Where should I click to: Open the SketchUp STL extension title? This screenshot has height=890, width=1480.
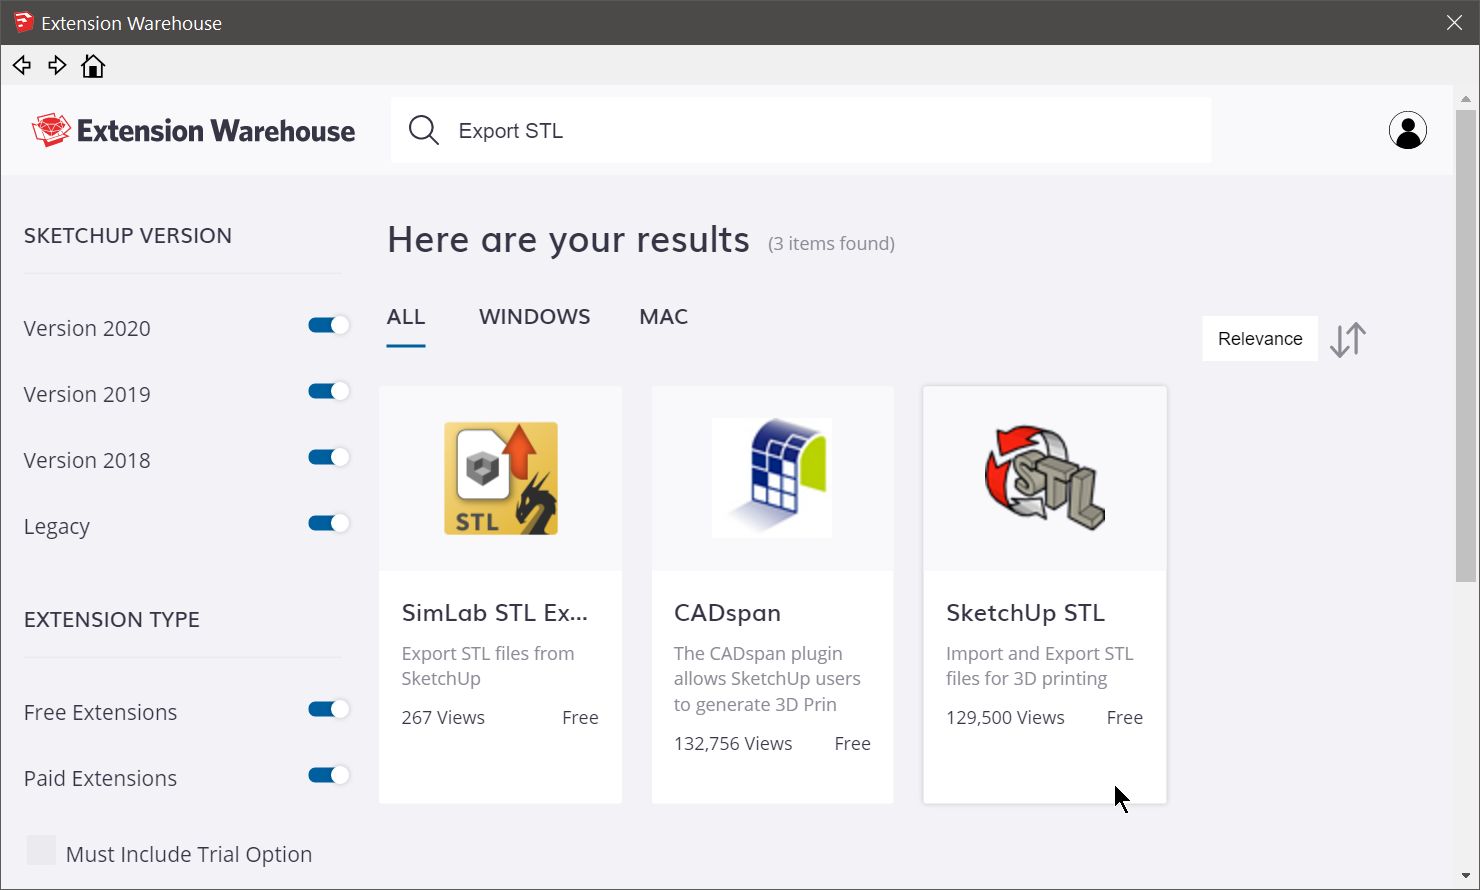pos(1025,613)
